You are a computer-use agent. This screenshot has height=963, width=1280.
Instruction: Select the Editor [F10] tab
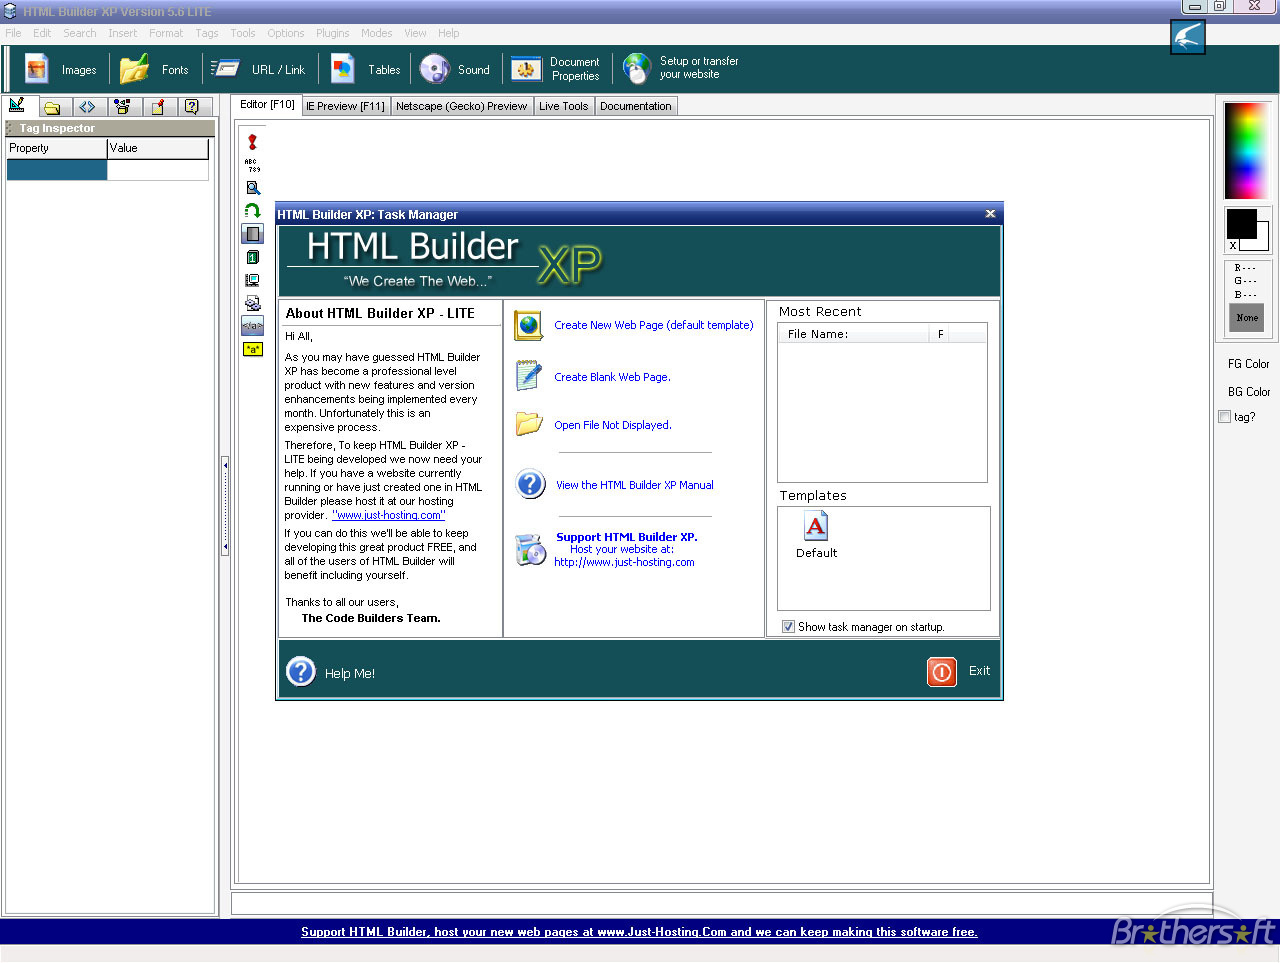[x=267, y=104]
